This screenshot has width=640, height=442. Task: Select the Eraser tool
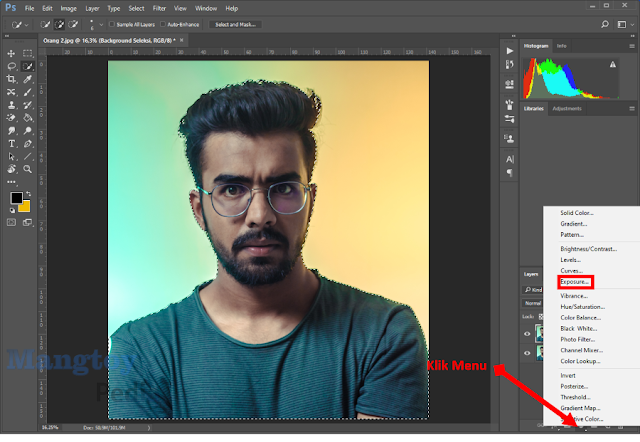point(11,118)
